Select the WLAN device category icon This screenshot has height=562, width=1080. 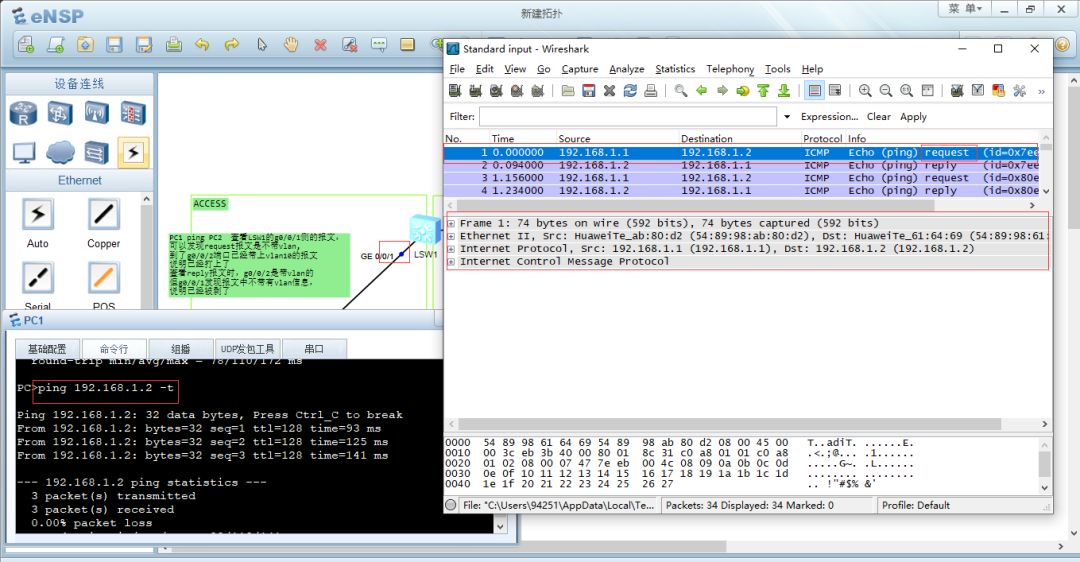point(96,113)
